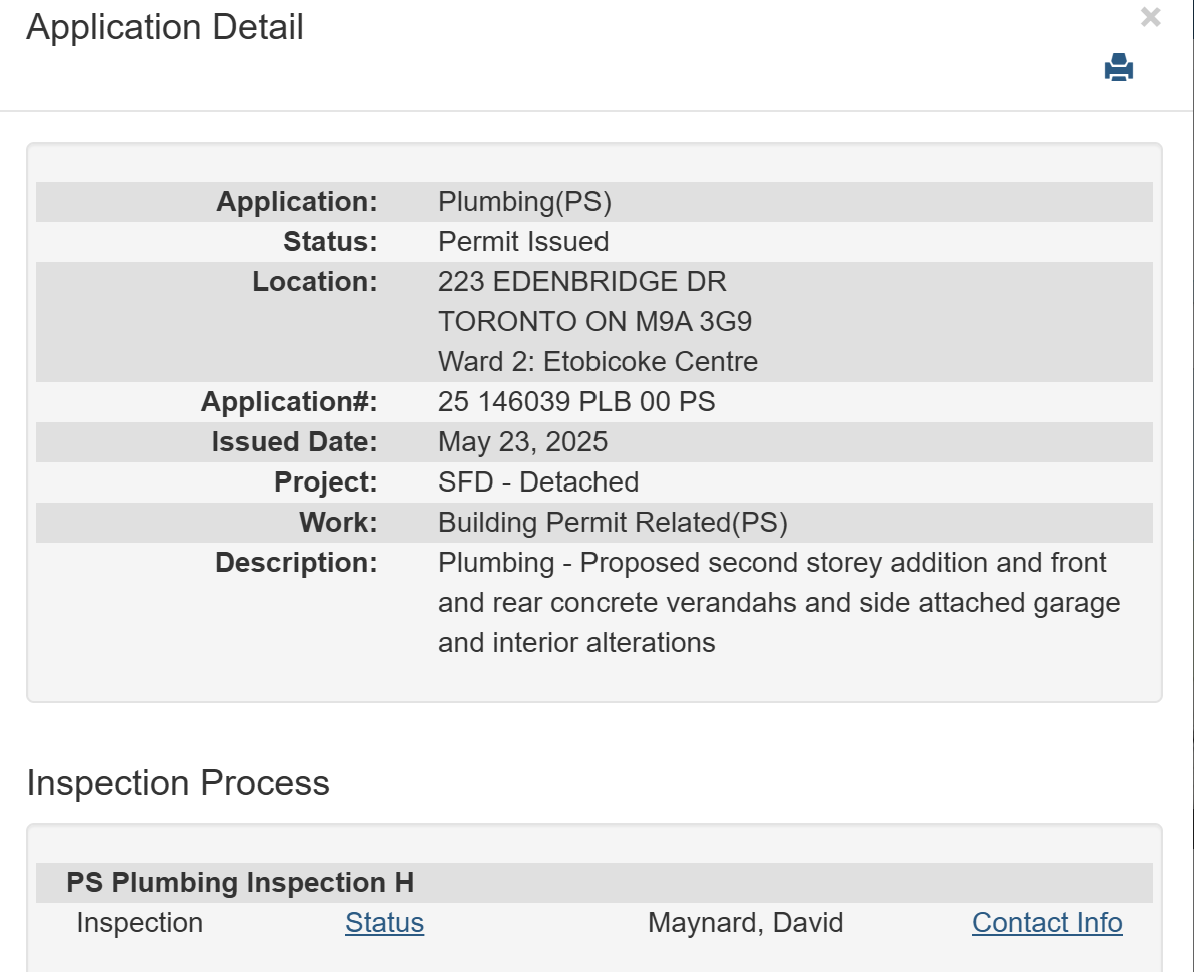Click the Inspection label beside Status

139,923
